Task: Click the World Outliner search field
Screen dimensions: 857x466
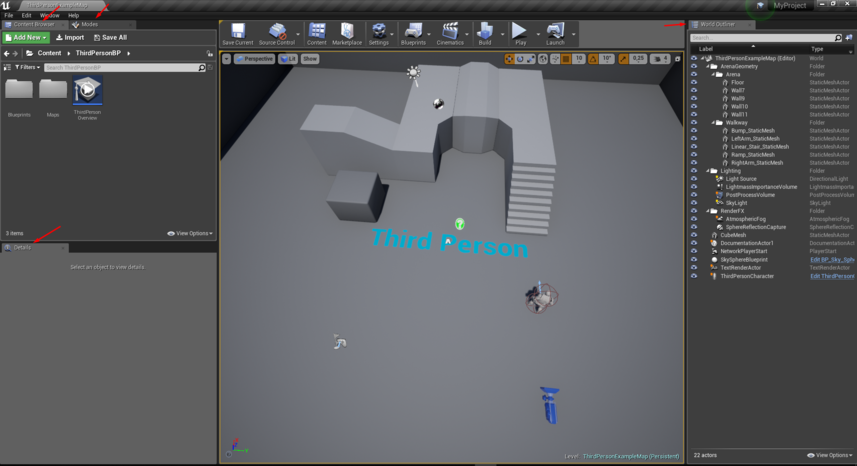Action: (x=765, y=38)
